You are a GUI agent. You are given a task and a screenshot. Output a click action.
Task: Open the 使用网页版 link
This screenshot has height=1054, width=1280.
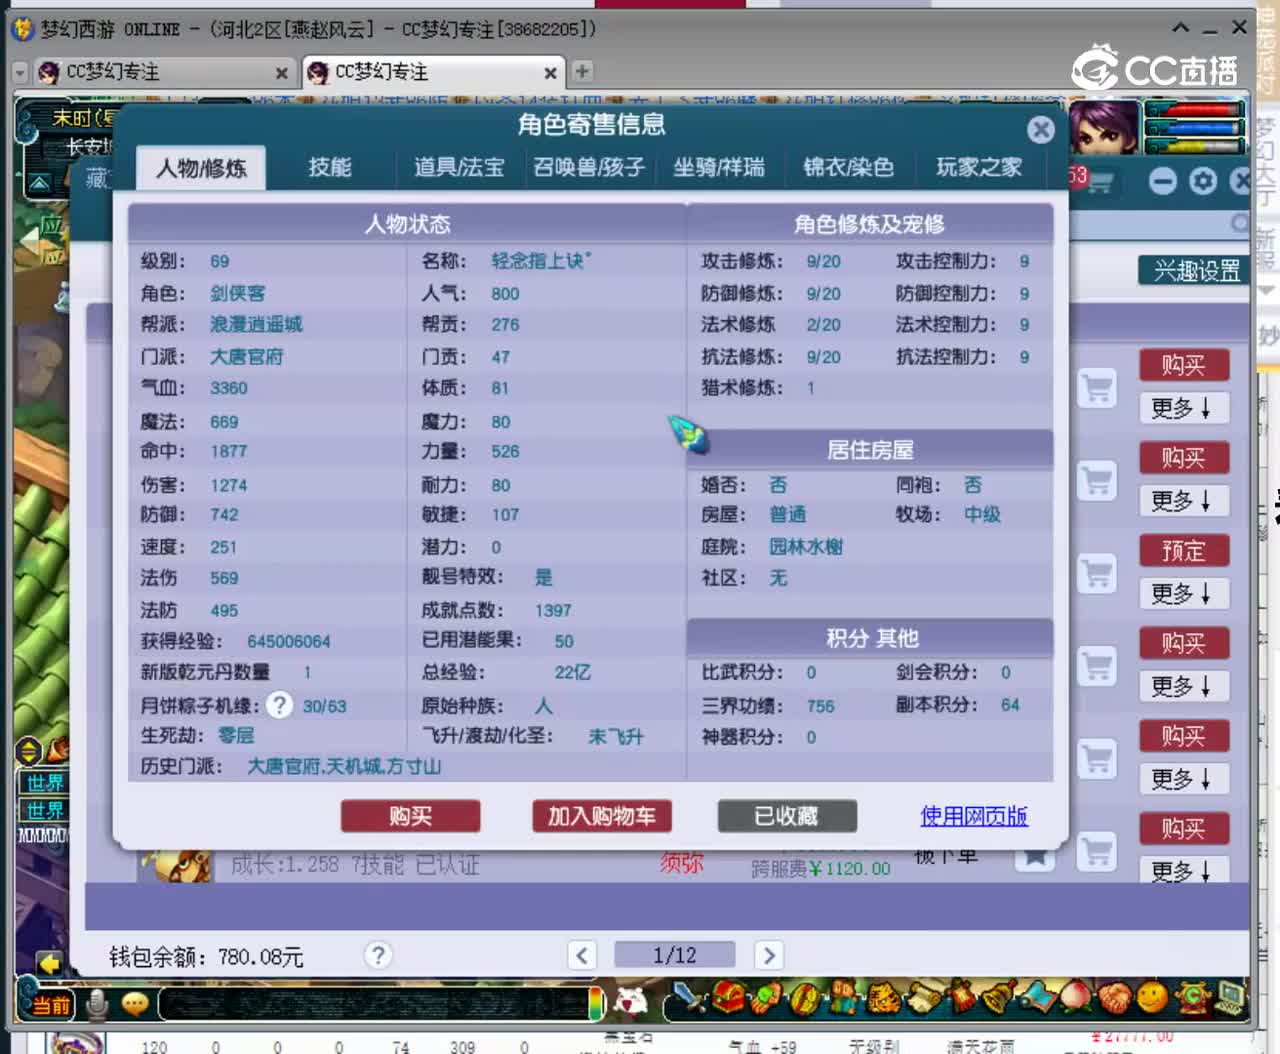click(974, 816)
